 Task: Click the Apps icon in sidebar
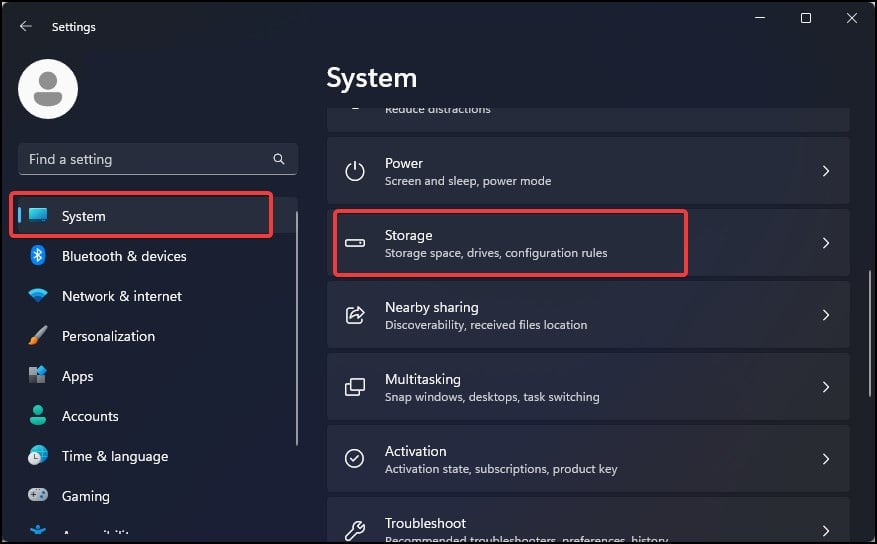coord(38,375)
